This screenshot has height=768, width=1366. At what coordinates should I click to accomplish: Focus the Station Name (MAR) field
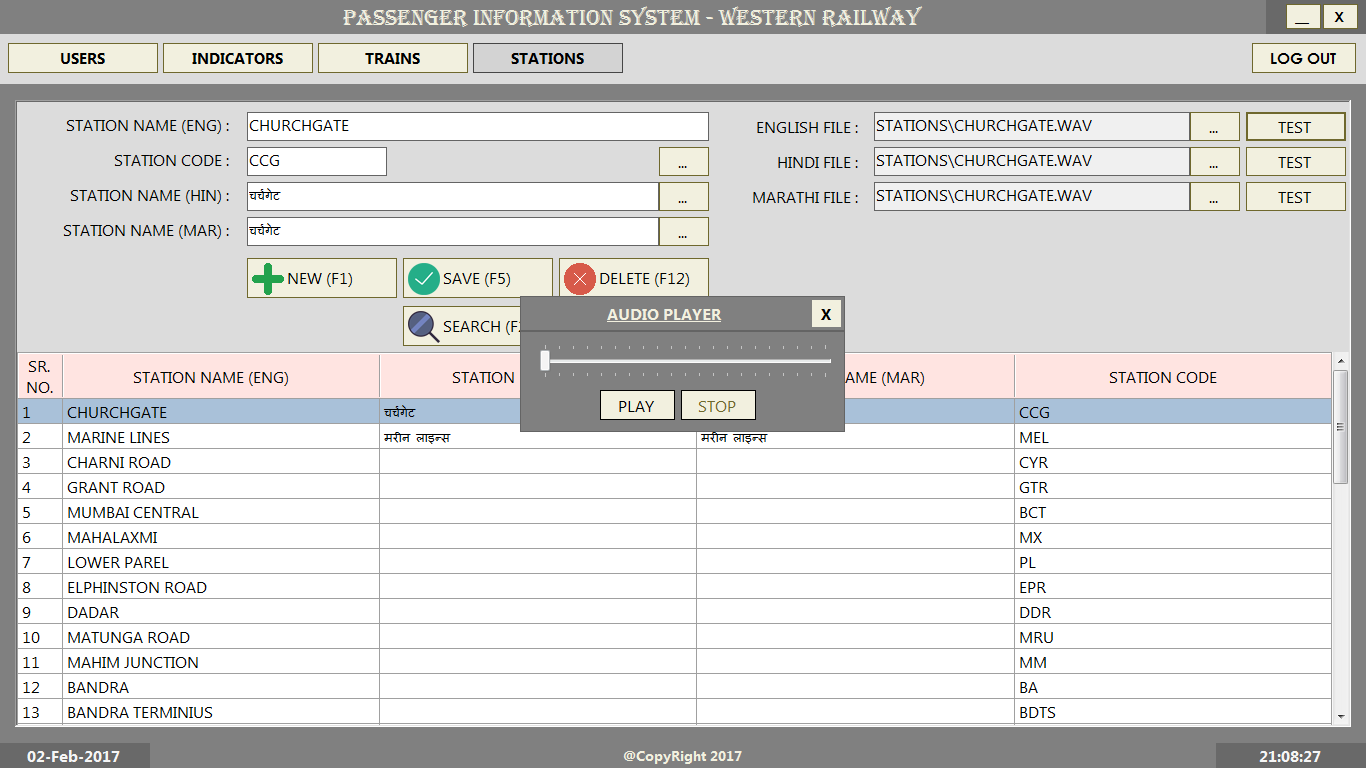click(x=452, y=231)
